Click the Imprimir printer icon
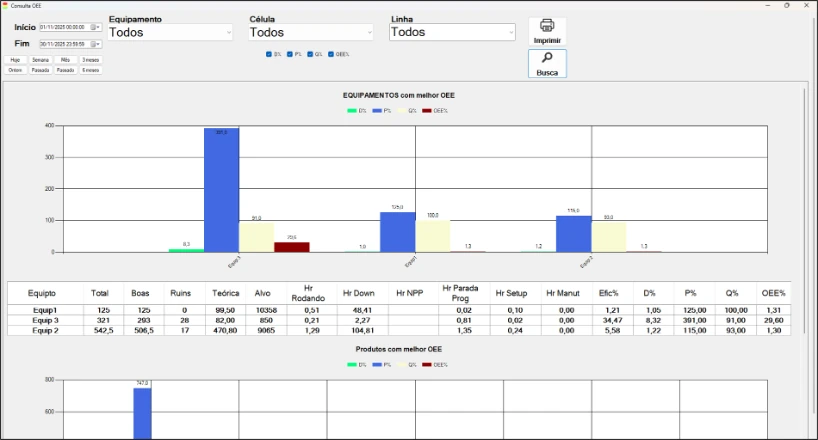 tap(547, 26)
